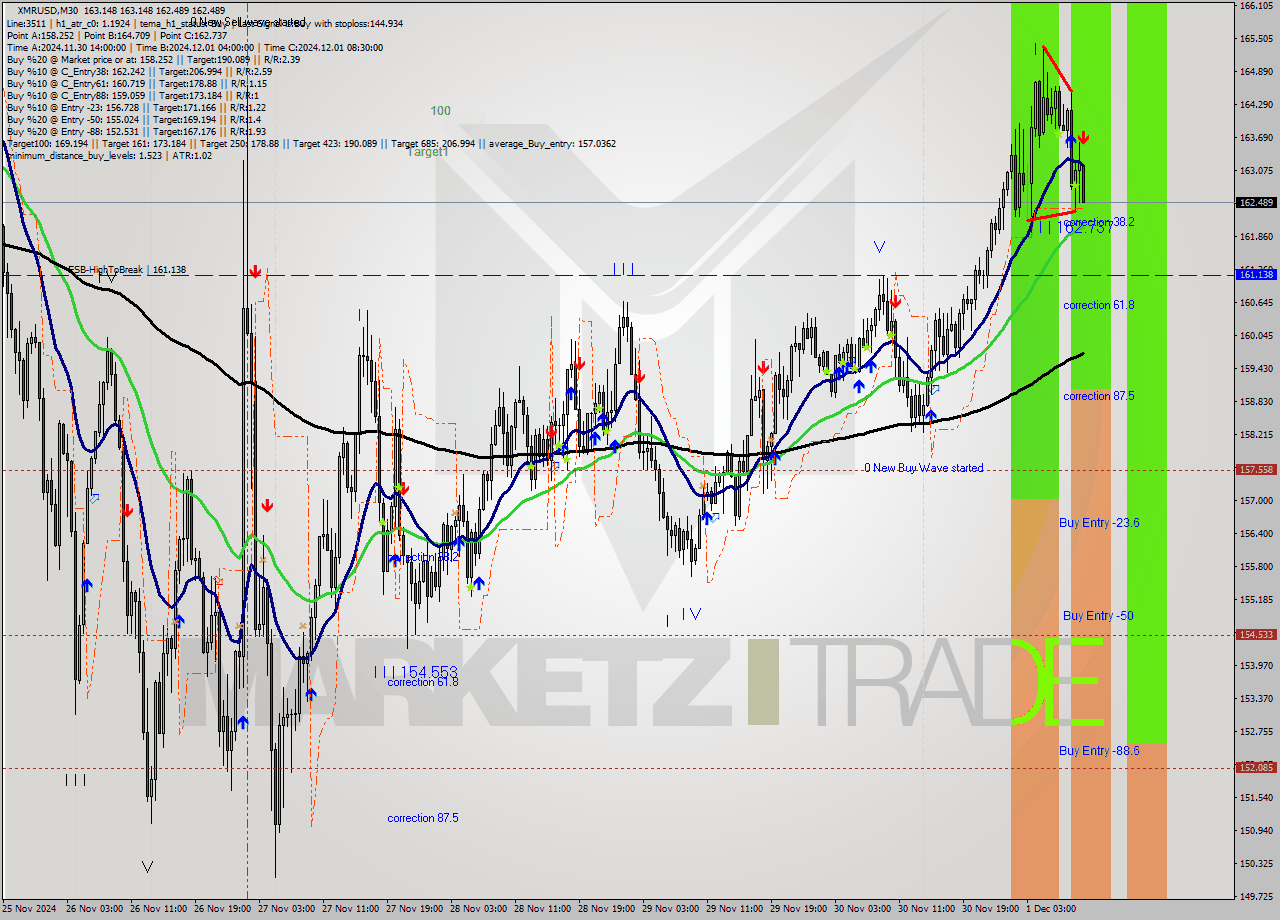The image size is (1280, 920).
Task: Click the 165.505 price axis value
Action: pos(1256,39)
